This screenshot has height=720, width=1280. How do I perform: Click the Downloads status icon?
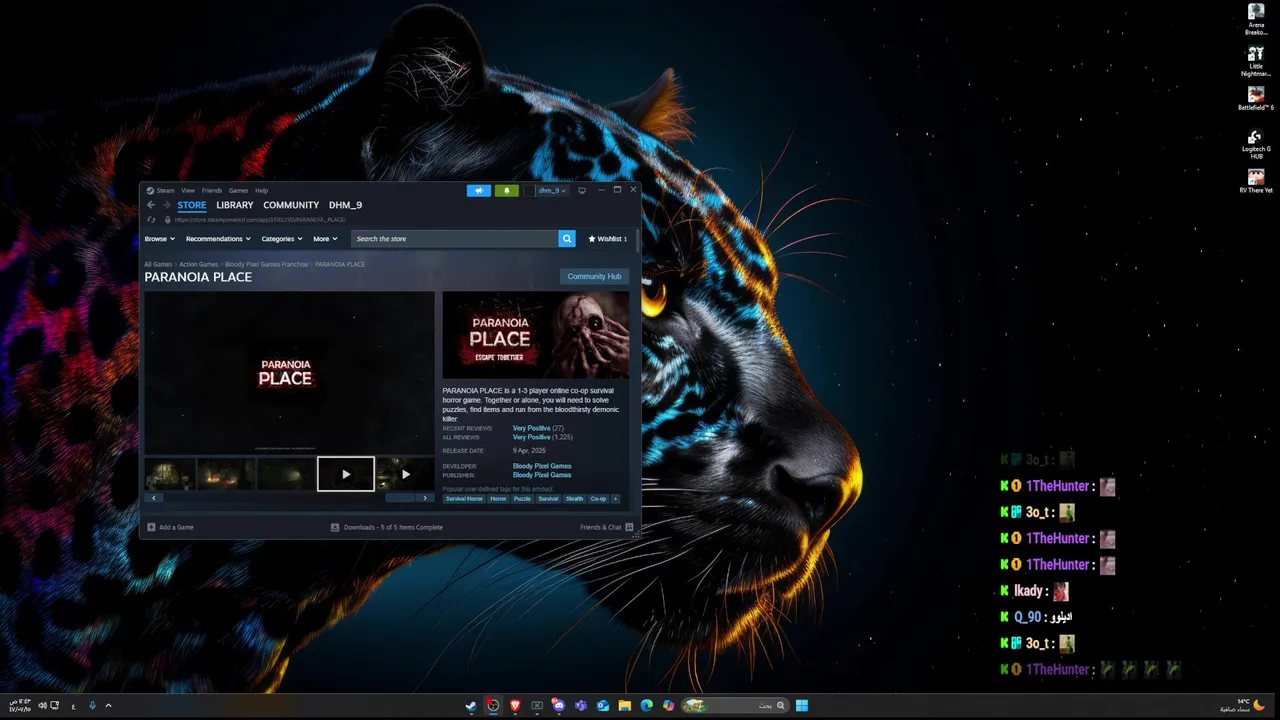335,527
